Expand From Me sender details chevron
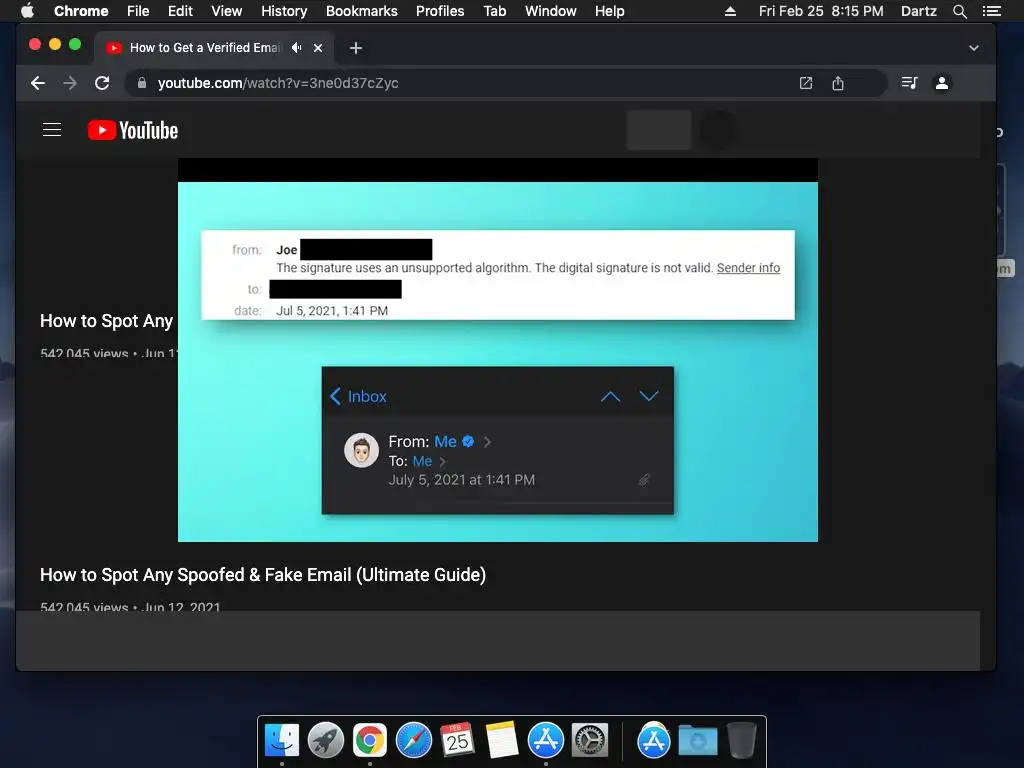The image size is (1024, 768). click(x=487, y=442)
